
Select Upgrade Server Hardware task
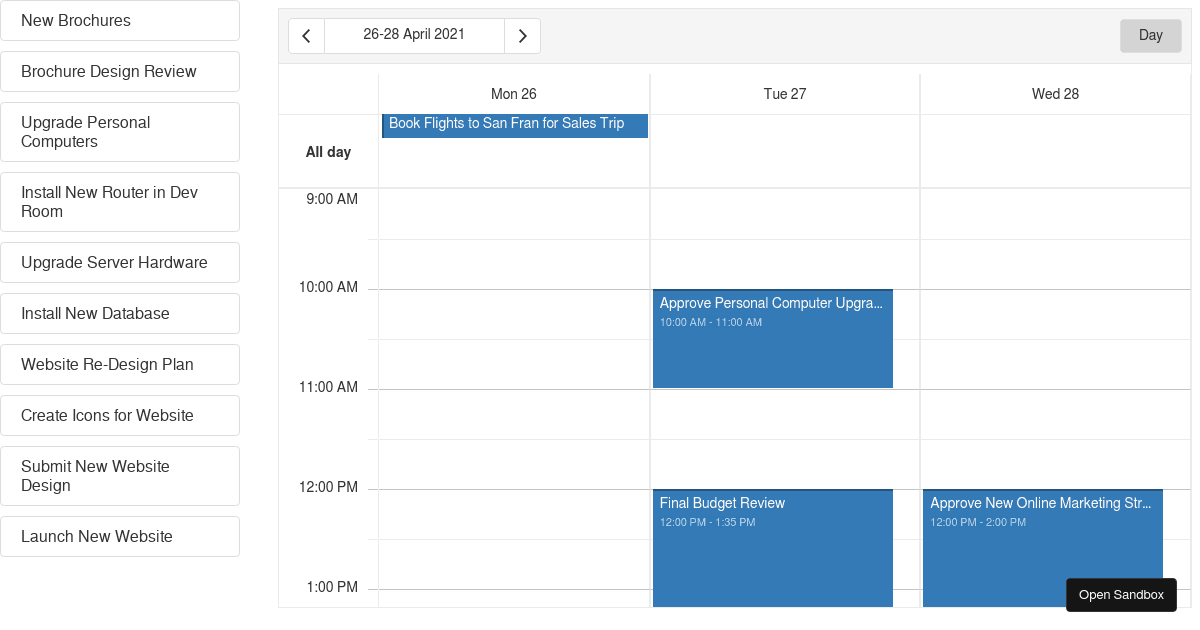[120, 263]
